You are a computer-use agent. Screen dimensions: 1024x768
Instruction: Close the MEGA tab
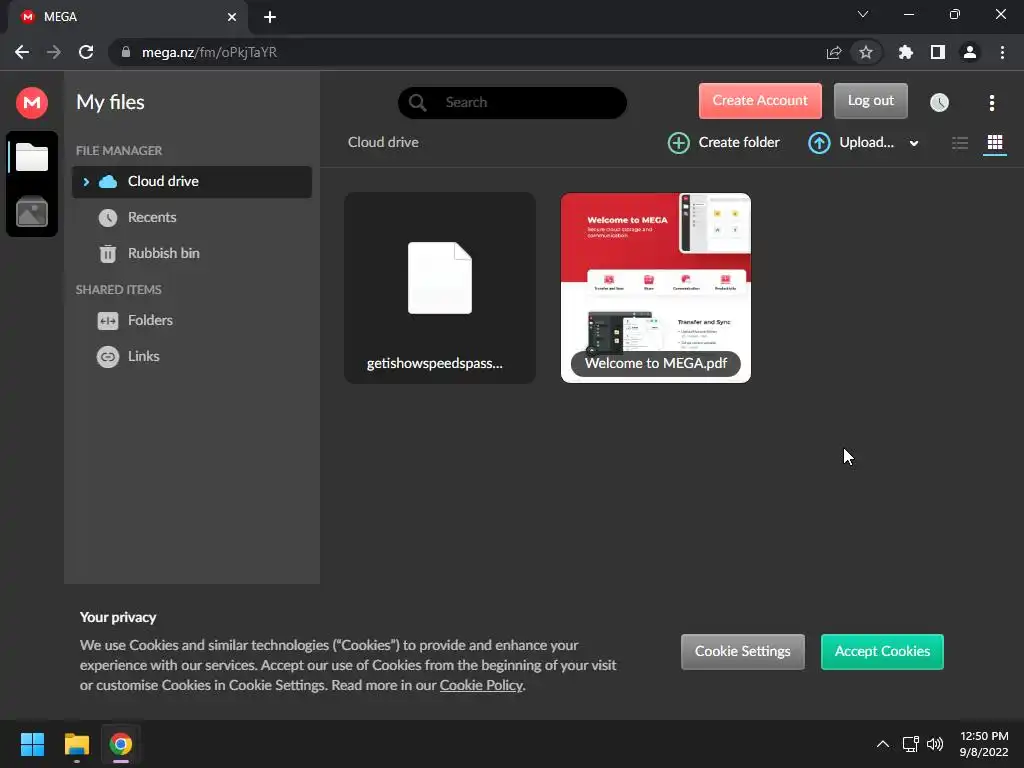click(232, 17)
